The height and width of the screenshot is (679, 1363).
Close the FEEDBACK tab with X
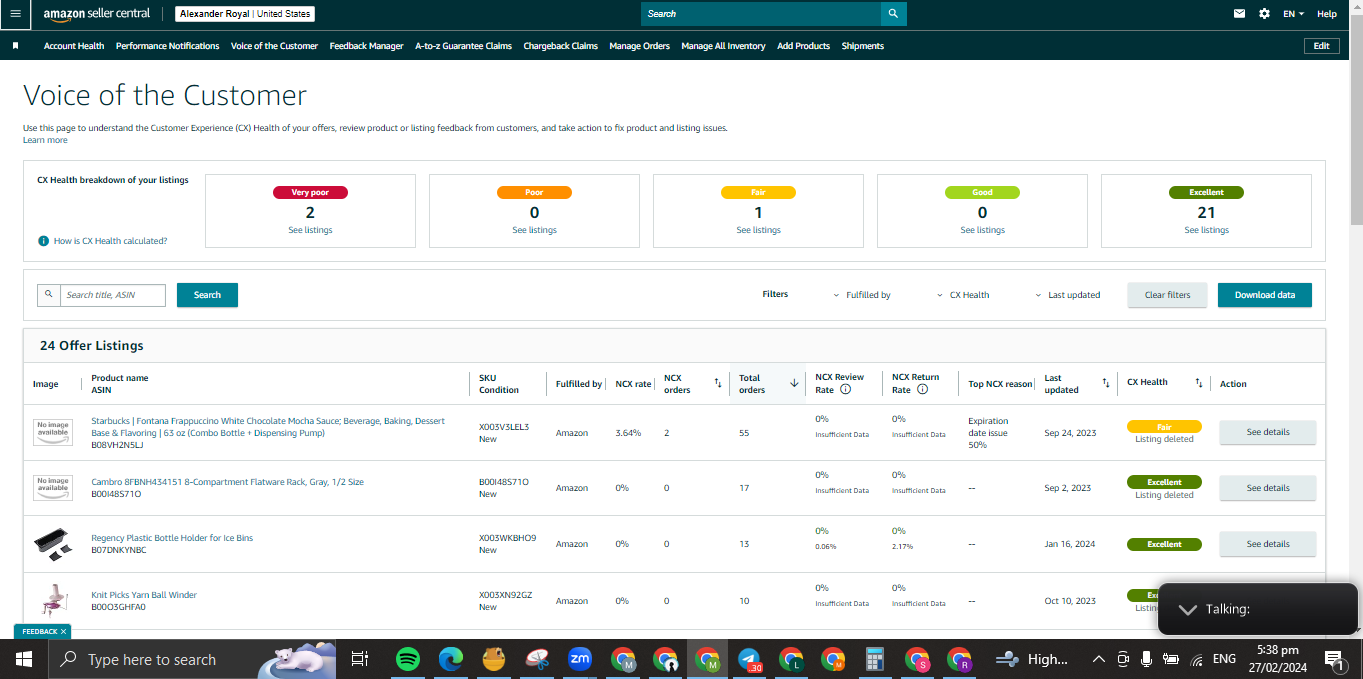(x=63, y=632)
